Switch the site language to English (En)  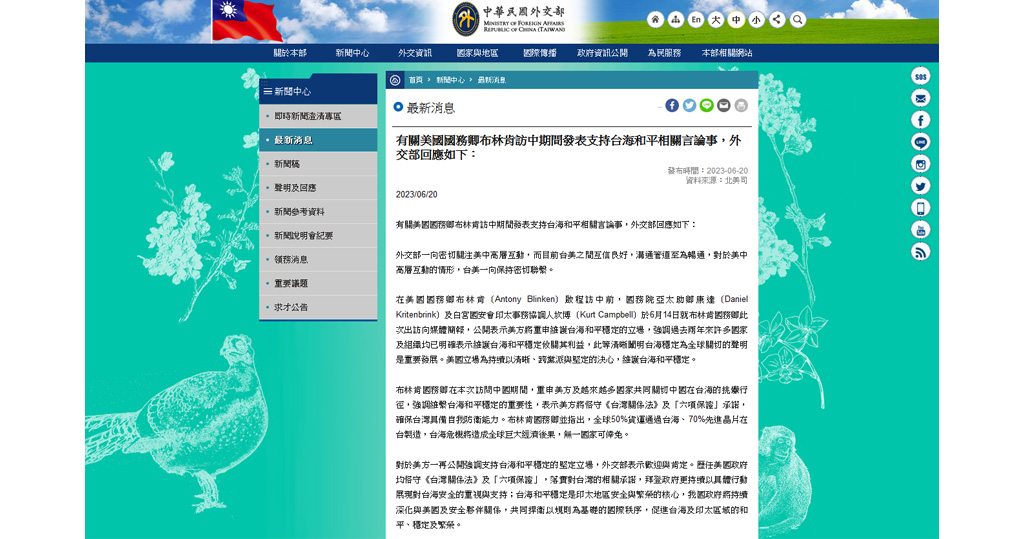696,19
